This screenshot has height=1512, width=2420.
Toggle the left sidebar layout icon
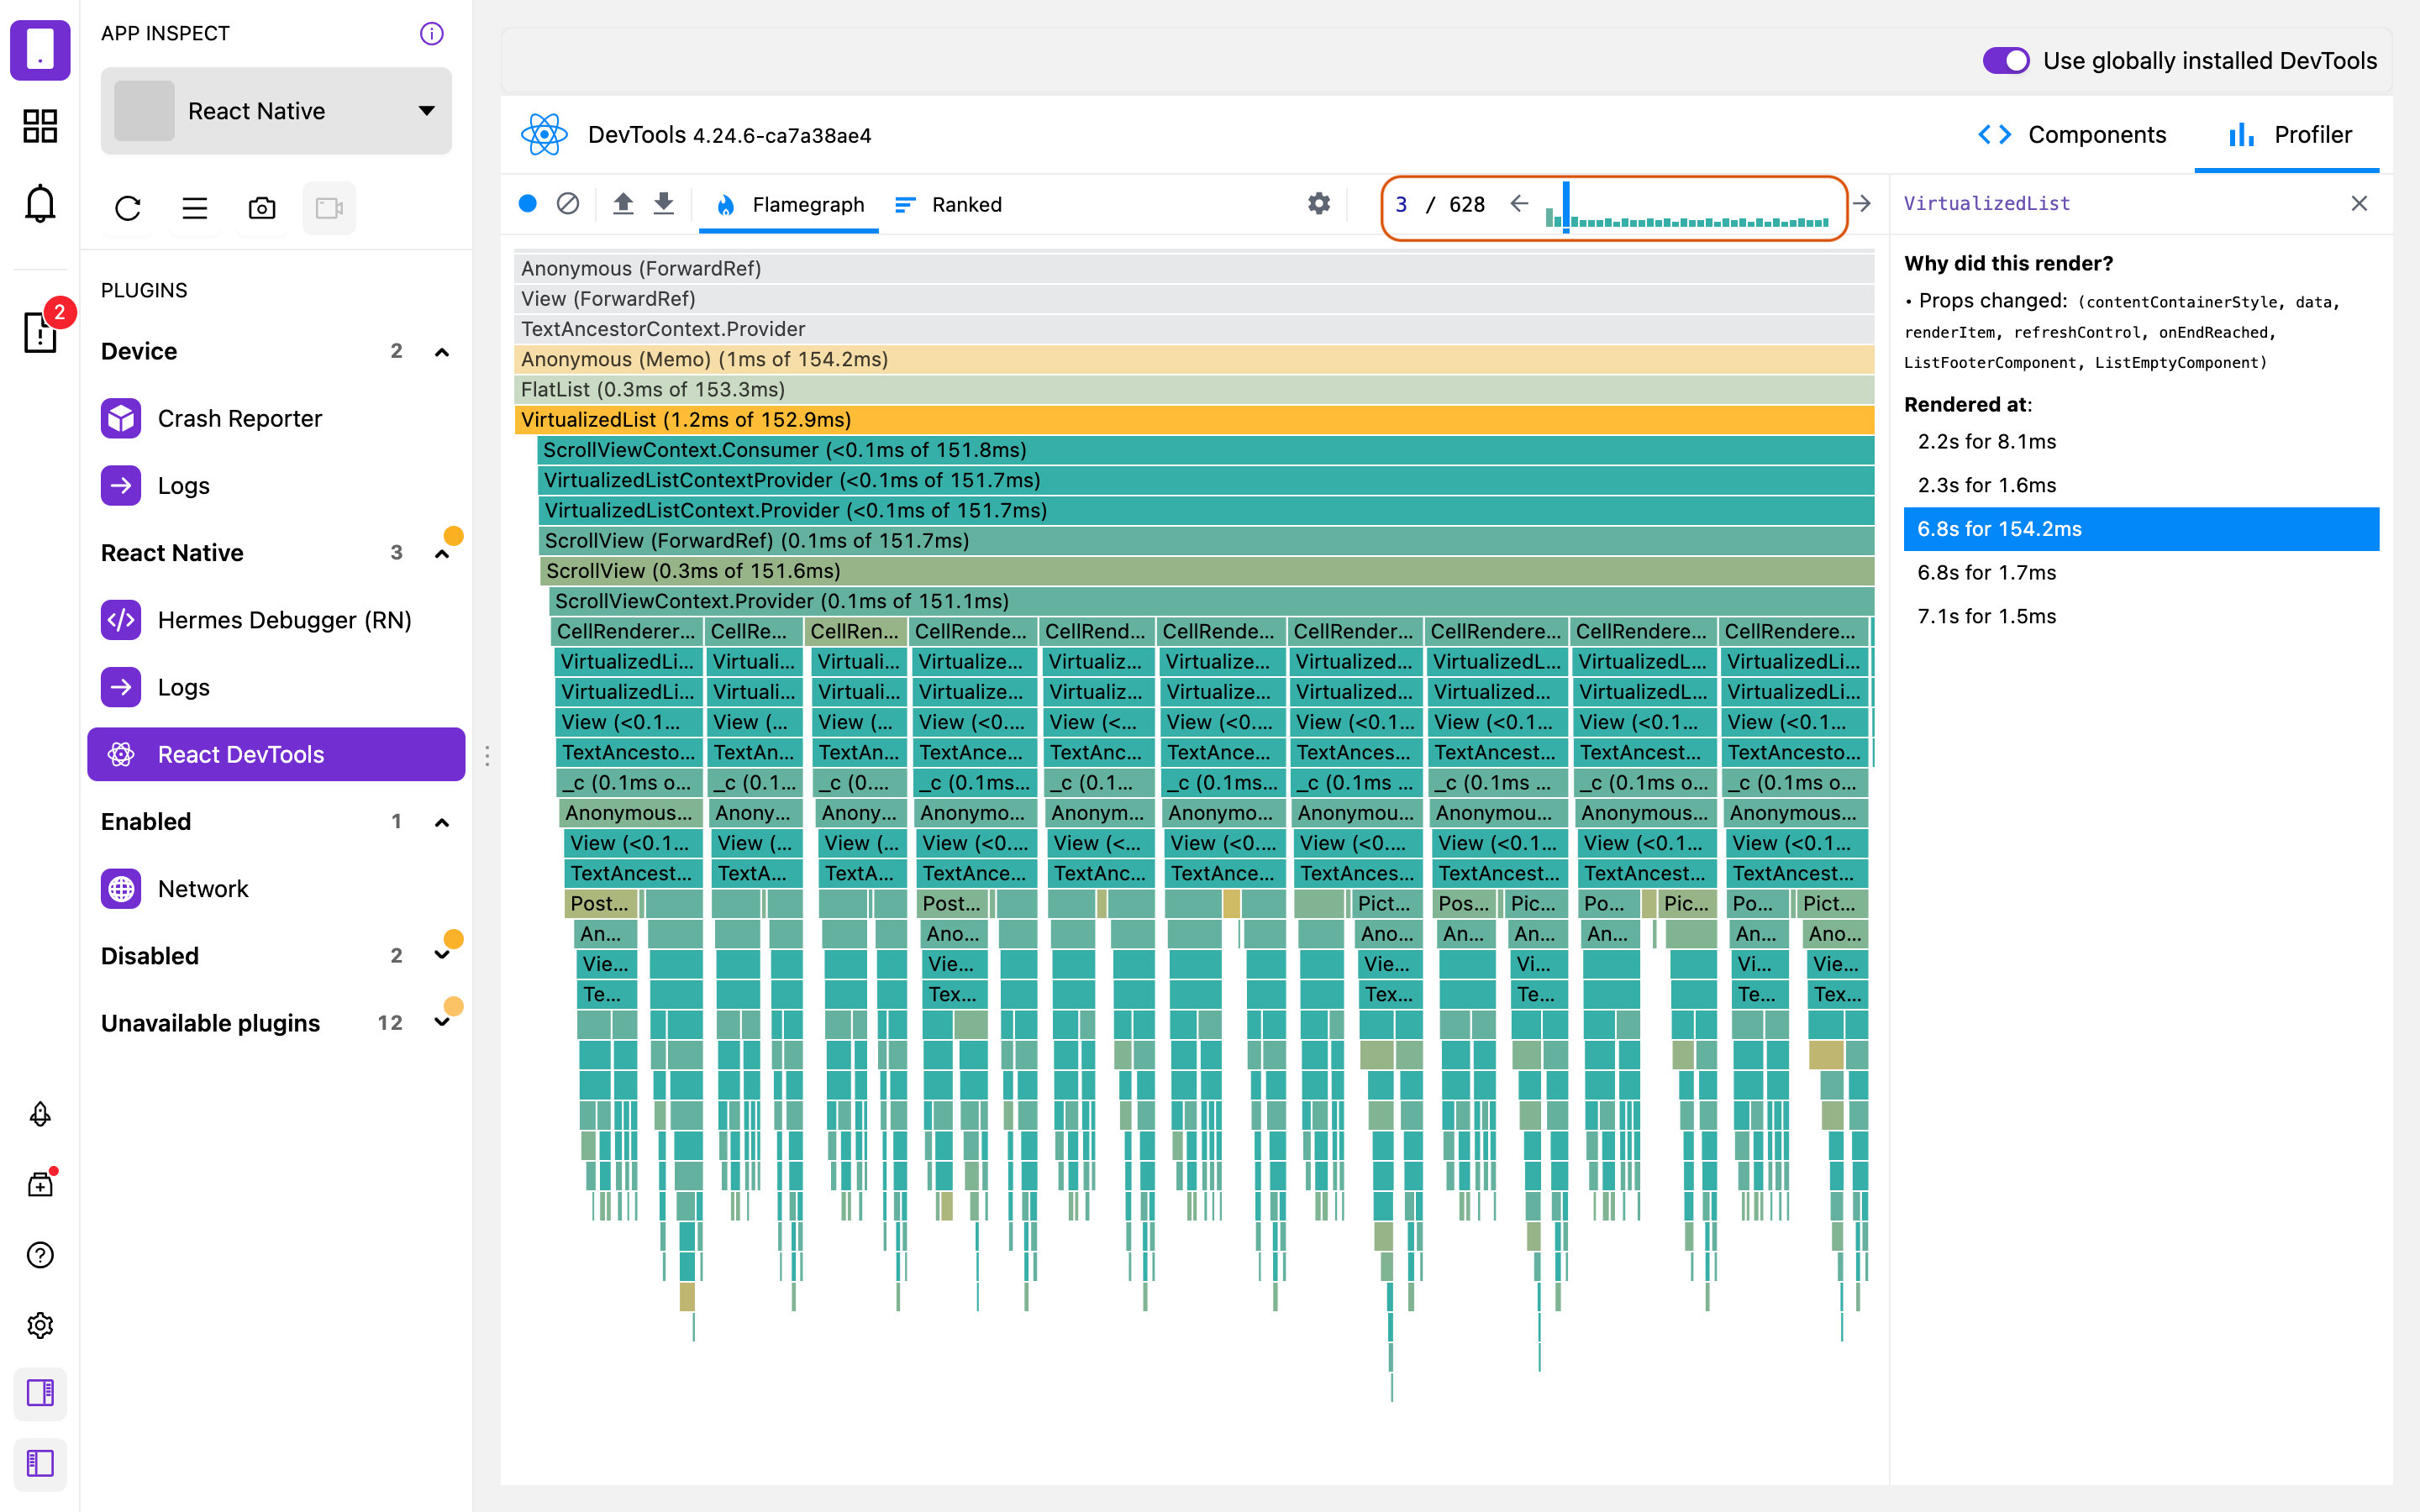[x=40, y=1464]
